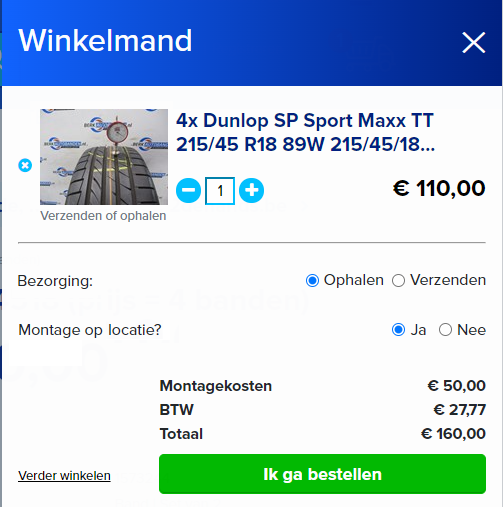Open the Dunlop tyre thumbnail image
This screenshot has height=507, width=503.
104,157
